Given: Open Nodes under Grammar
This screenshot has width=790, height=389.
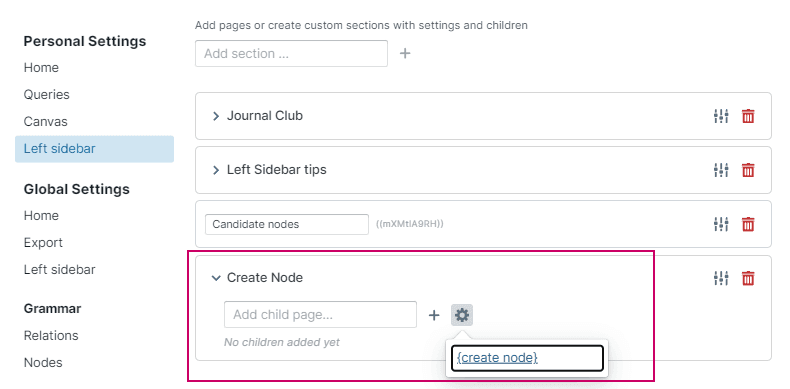Looking at the screenshot, I should tap(43, 363).
